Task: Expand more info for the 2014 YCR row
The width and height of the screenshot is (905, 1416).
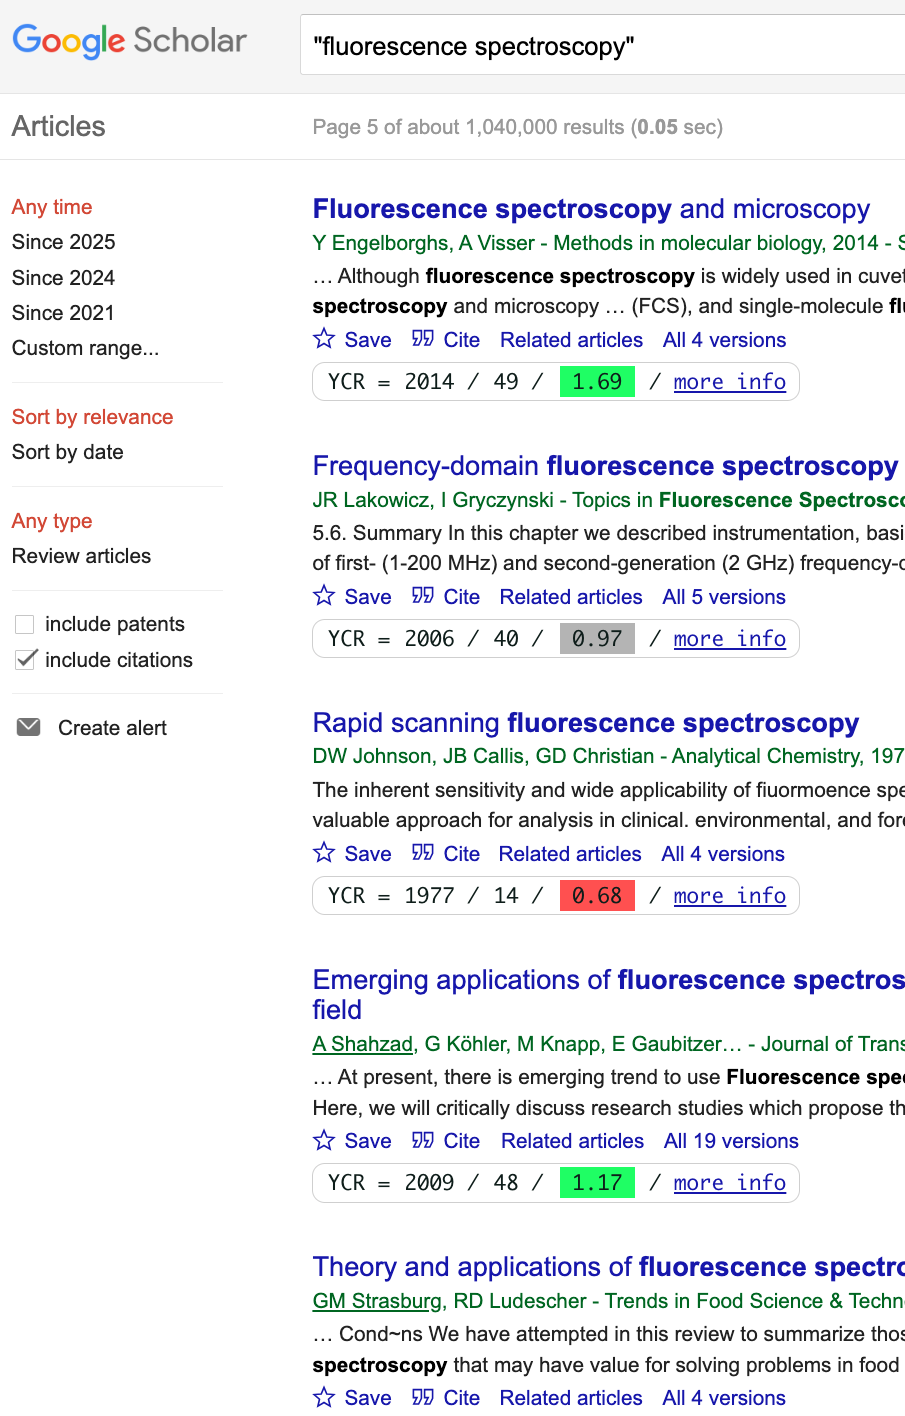Action: pyautogui.click(x=729, y=382)
